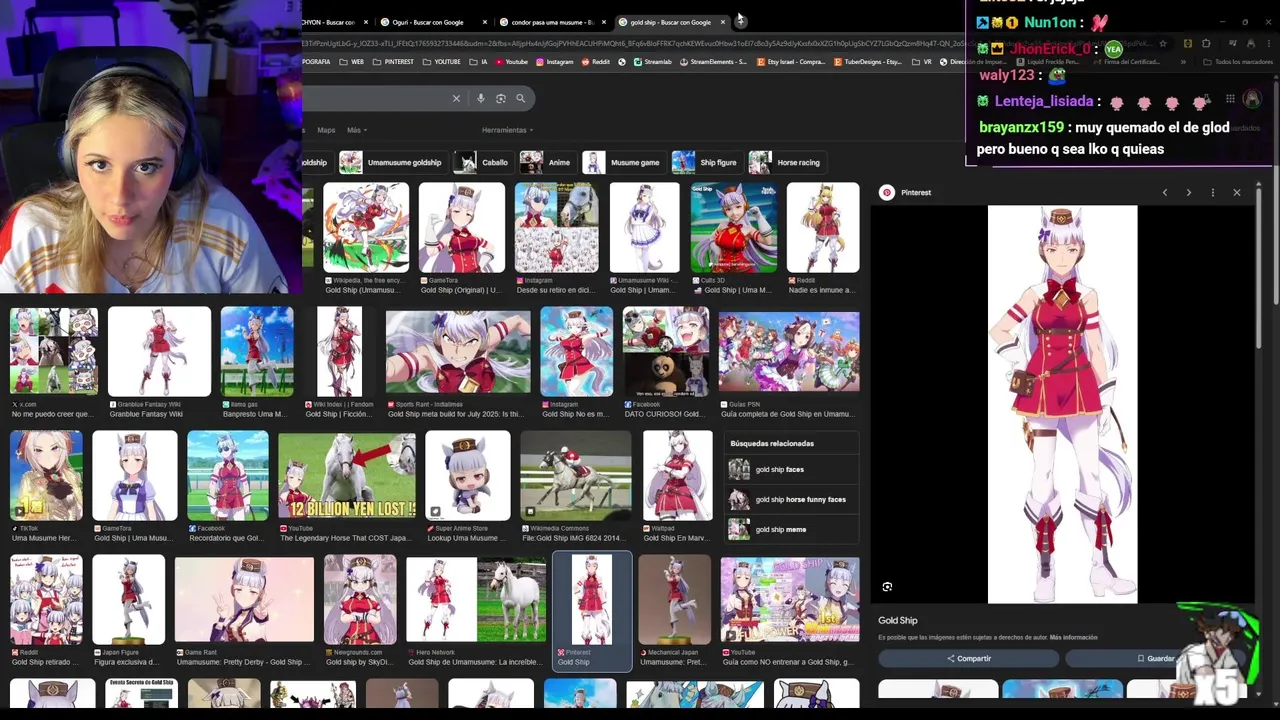Image resolution: width=1280 pixels, height=720 pixels.
Task: Filter by 'Caballo' chip
Action: [x=482, y=162]
